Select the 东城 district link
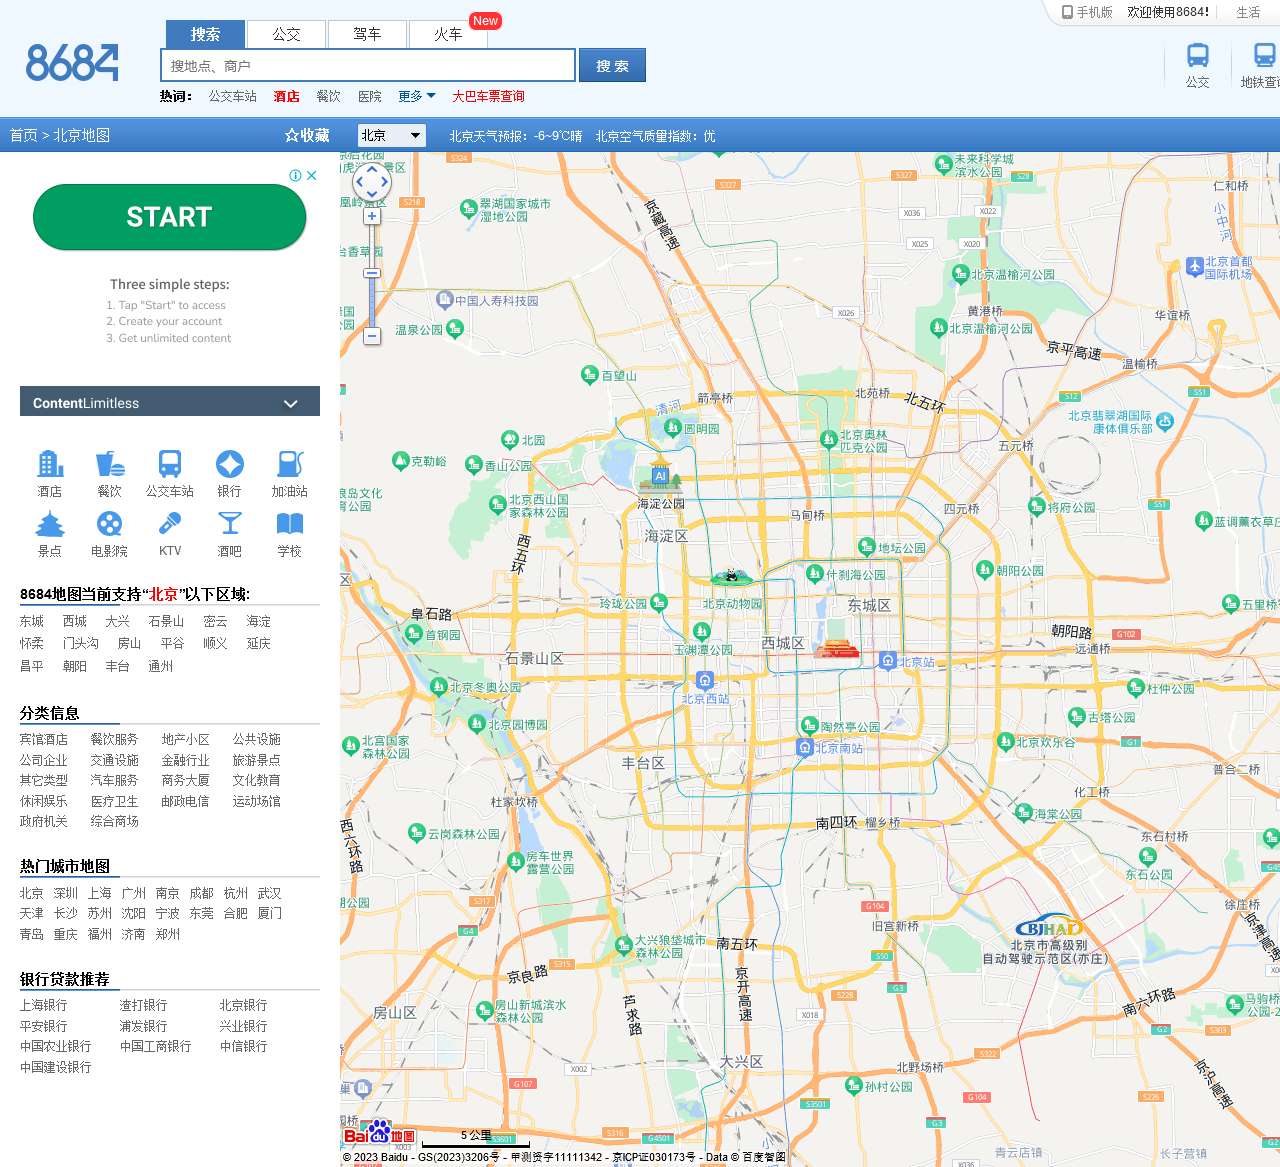The height and width of the screenshot is (1167, 1280). click(32, 621)
